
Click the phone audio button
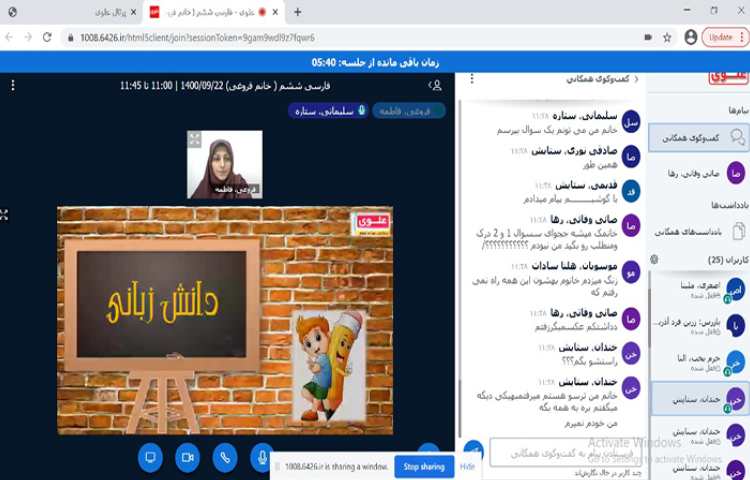(x=225, y=458)
